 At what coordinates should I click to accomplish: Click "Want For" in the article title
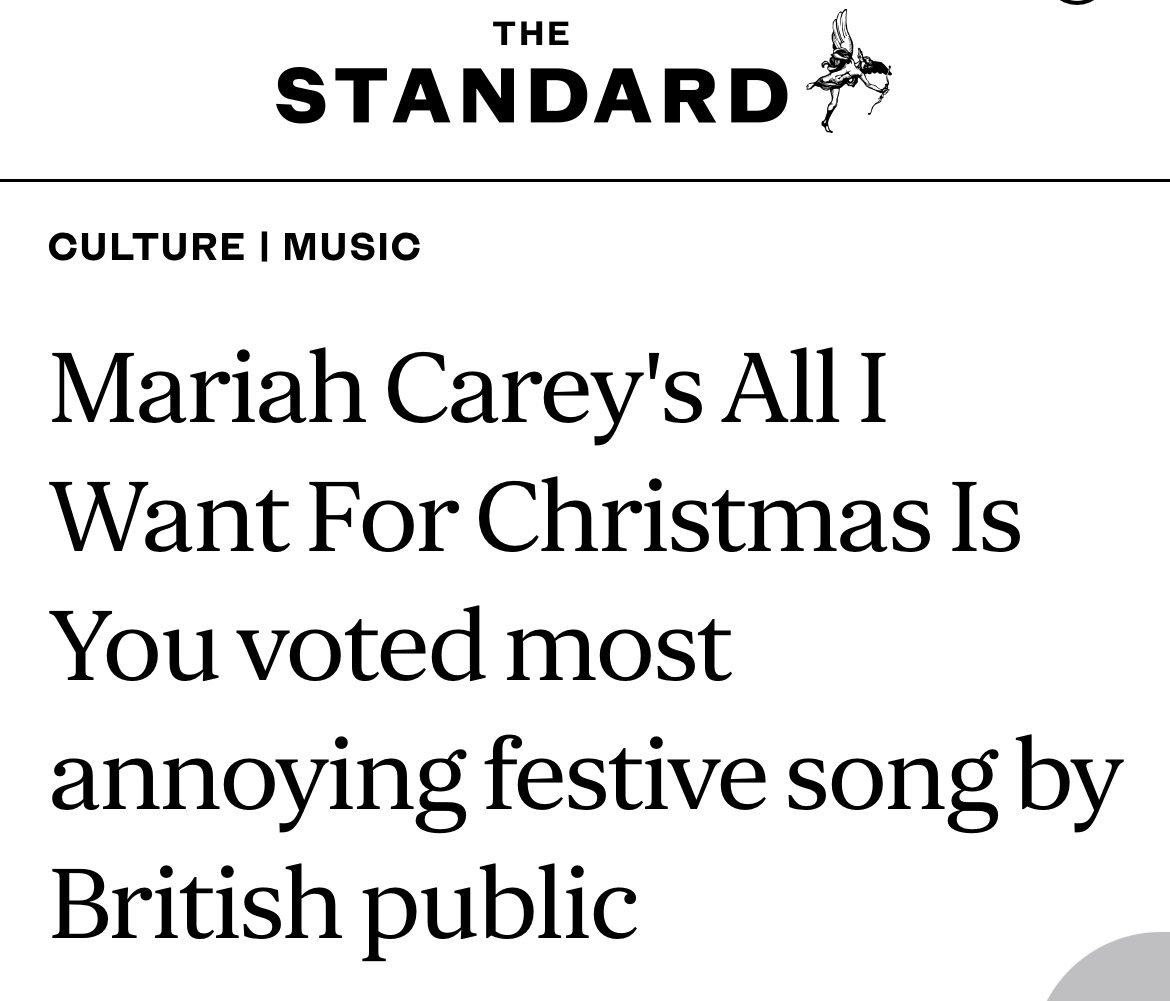tap(254, 516)
